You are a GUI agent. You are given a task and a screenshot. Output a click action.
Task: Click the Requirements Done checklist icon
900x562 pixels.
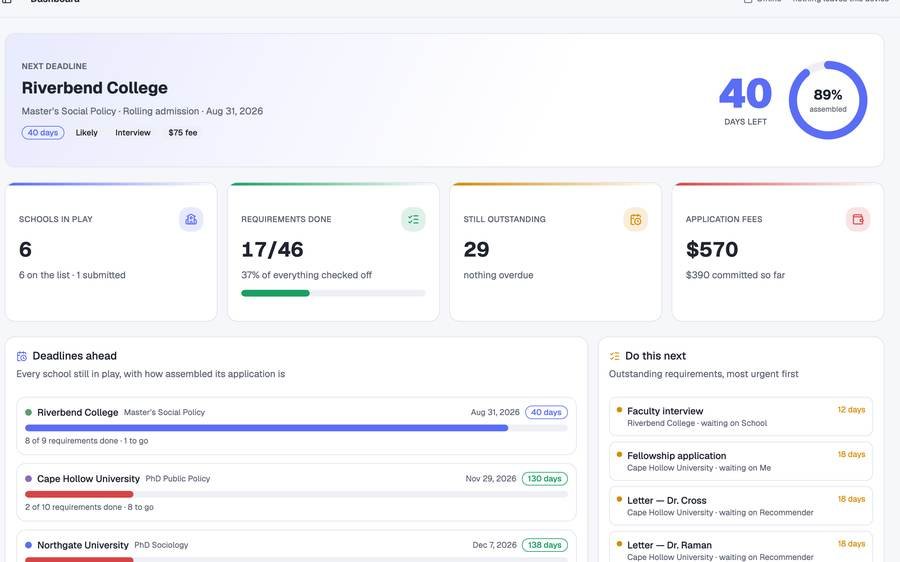click(x=413, y=219)
